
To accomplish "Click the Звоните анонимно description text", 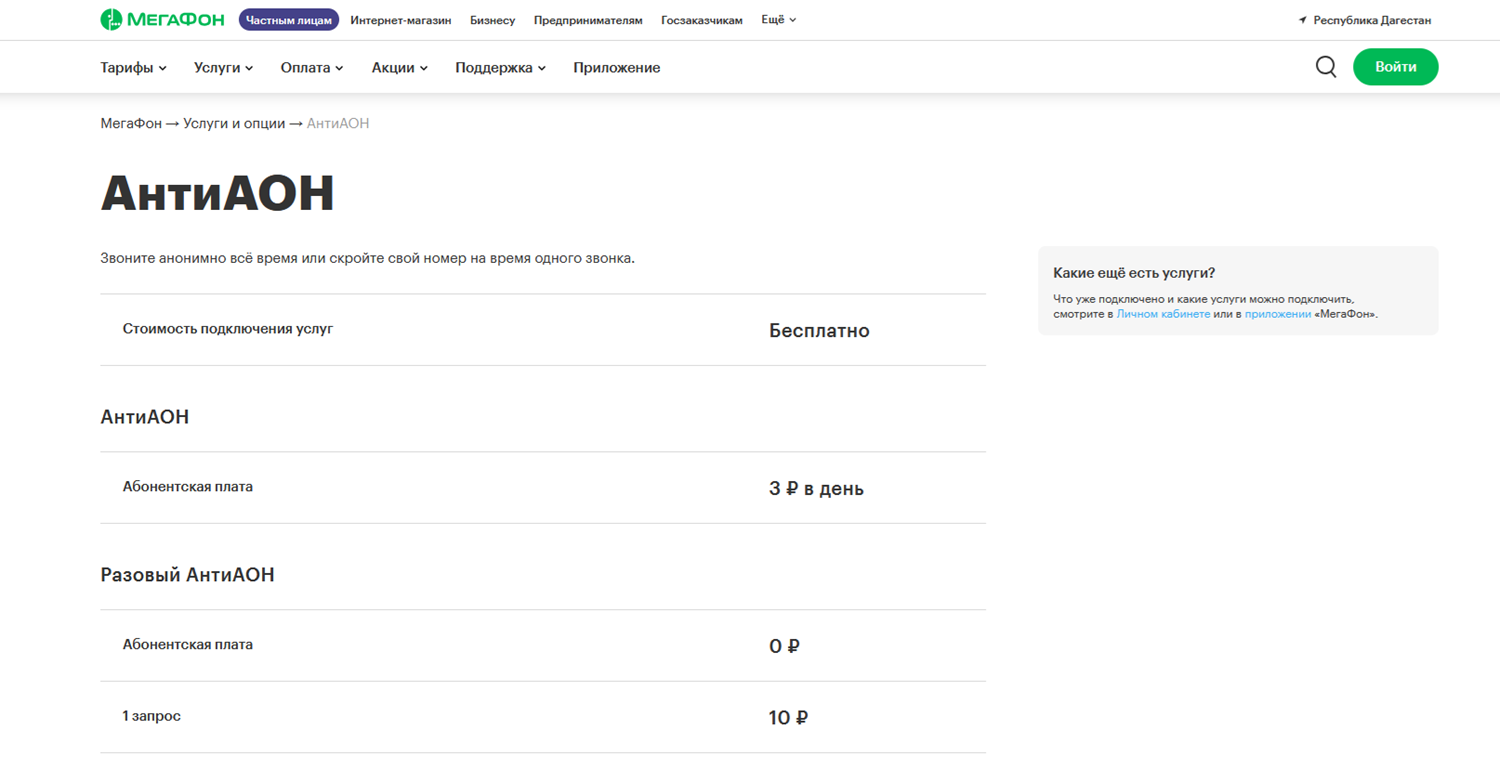I will (367, 258).
